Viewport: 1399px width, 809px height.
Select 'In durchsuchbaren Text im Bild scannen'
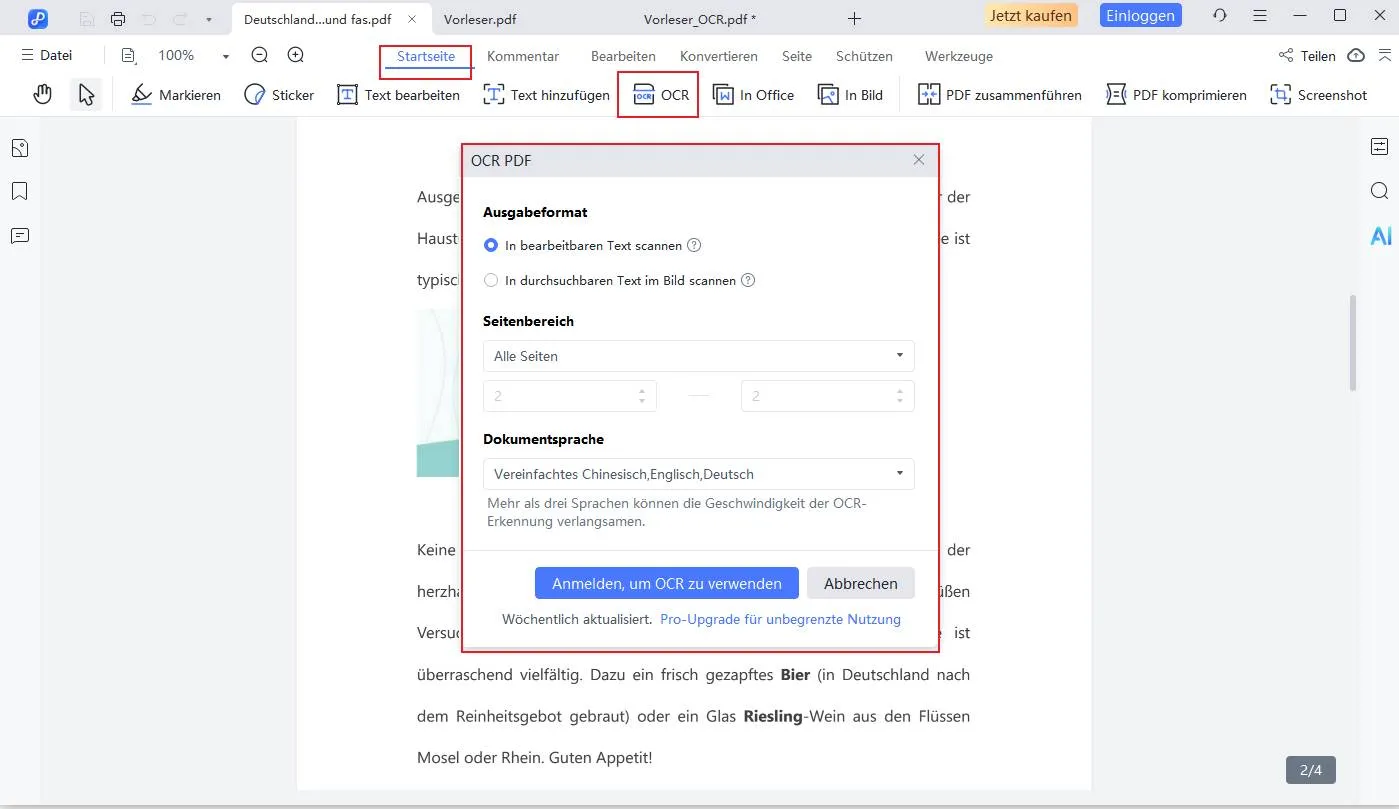[491, 281]
